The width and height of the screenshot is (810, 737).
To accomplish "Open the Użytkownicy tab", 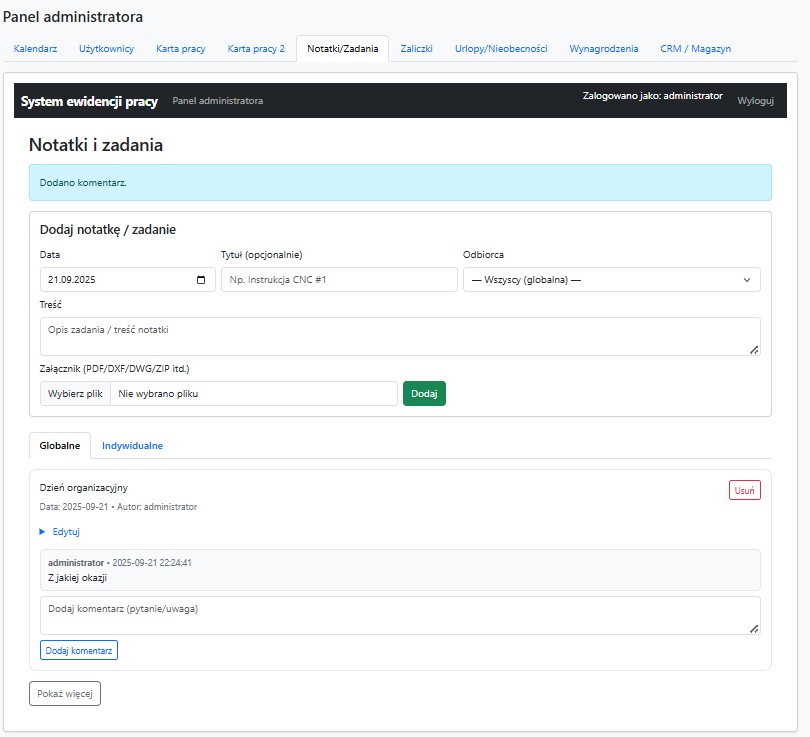I will tap(106, 48).
